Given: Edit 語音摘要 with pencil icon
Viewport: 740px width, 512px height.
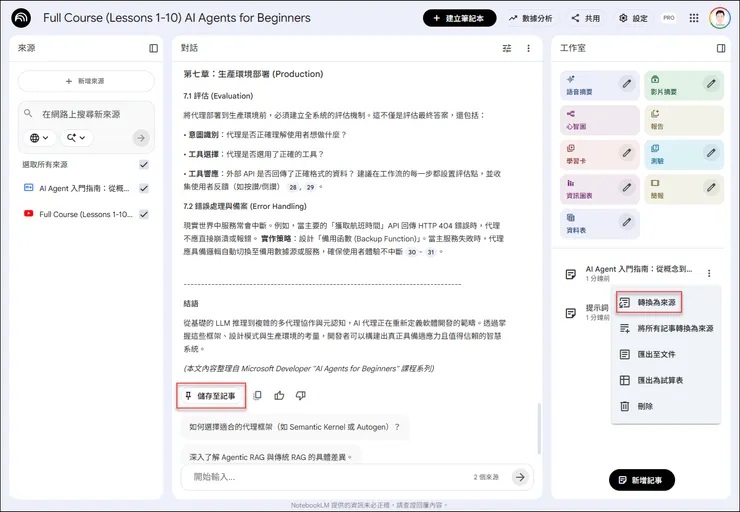Looking at the screenshot, I should pyautogui.click(x=626, y=84).
